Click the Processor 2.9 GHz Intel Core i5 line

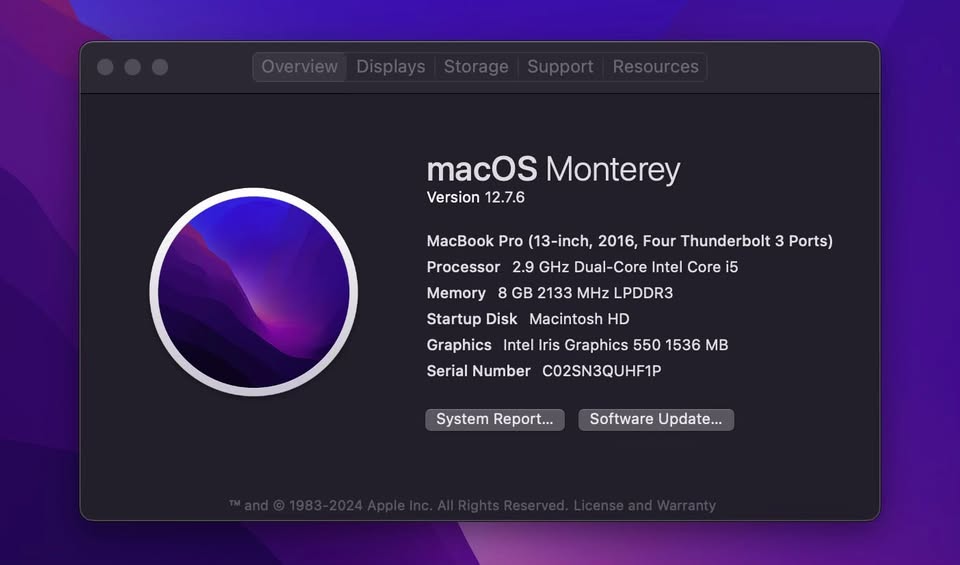click(582, 267)
